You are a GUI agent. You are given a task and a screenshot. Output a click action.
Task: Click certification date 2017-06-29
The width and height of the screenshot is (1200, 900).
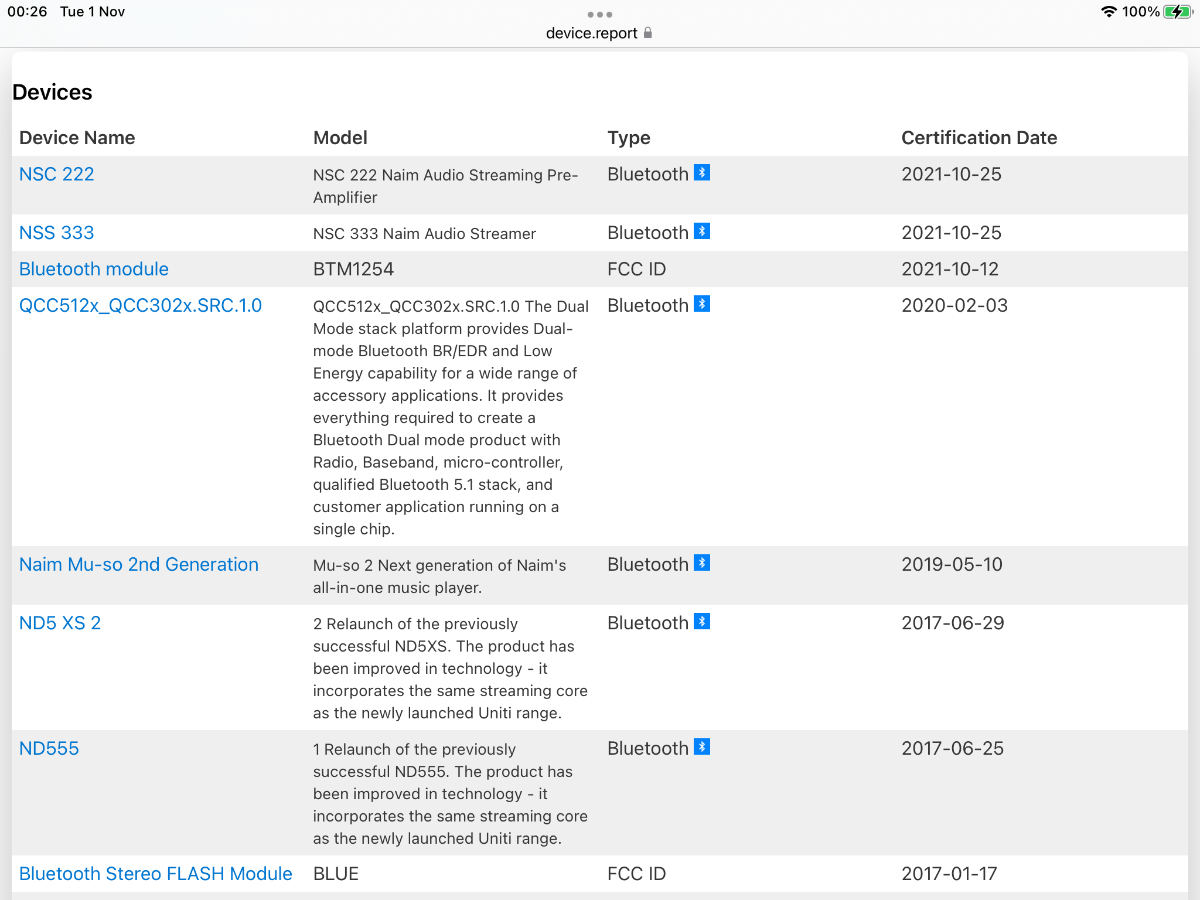[953, 623]
